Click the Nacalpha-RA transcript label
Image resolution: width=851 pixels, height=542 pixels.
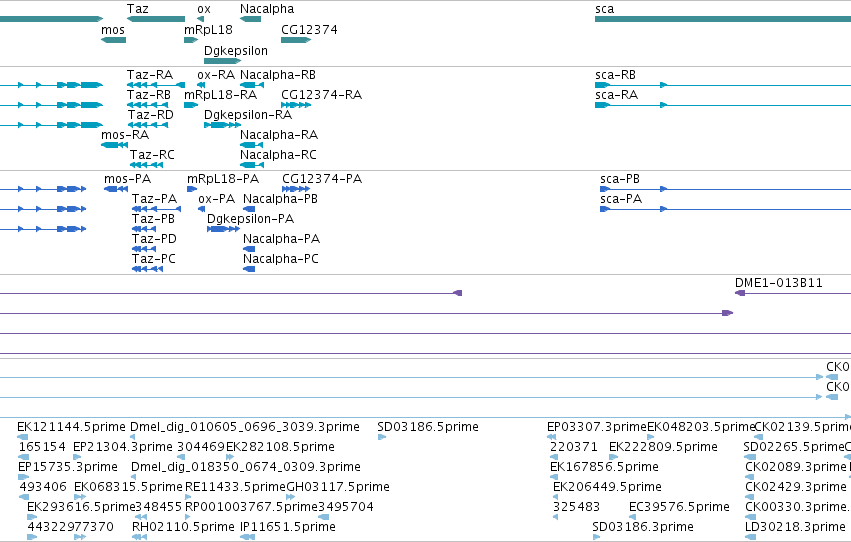click(279, 135)
